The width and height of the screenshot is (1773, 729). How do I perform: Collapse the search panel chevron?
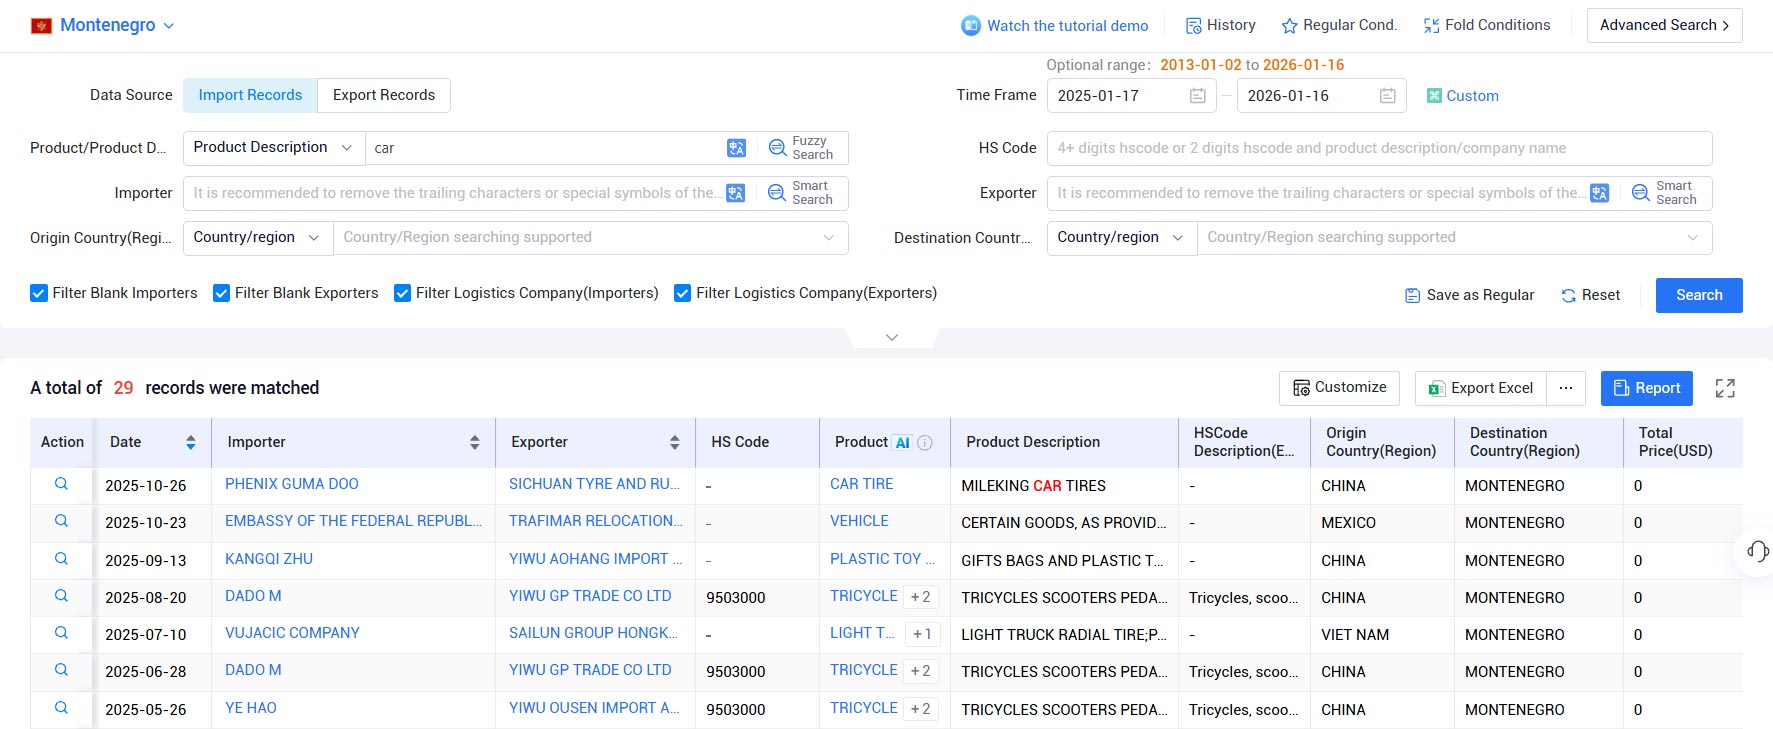(892, 337)
